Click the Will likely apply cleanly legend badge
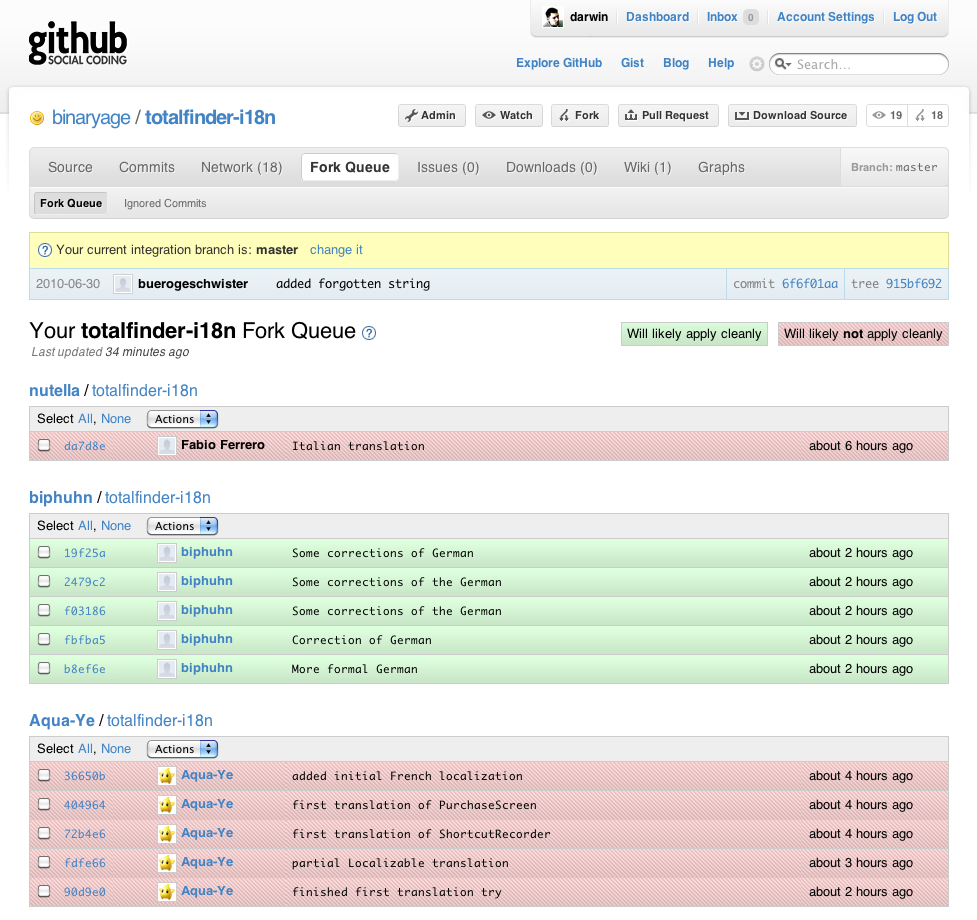This screenshot has height=920, width=977. click(x=694, y=334)
